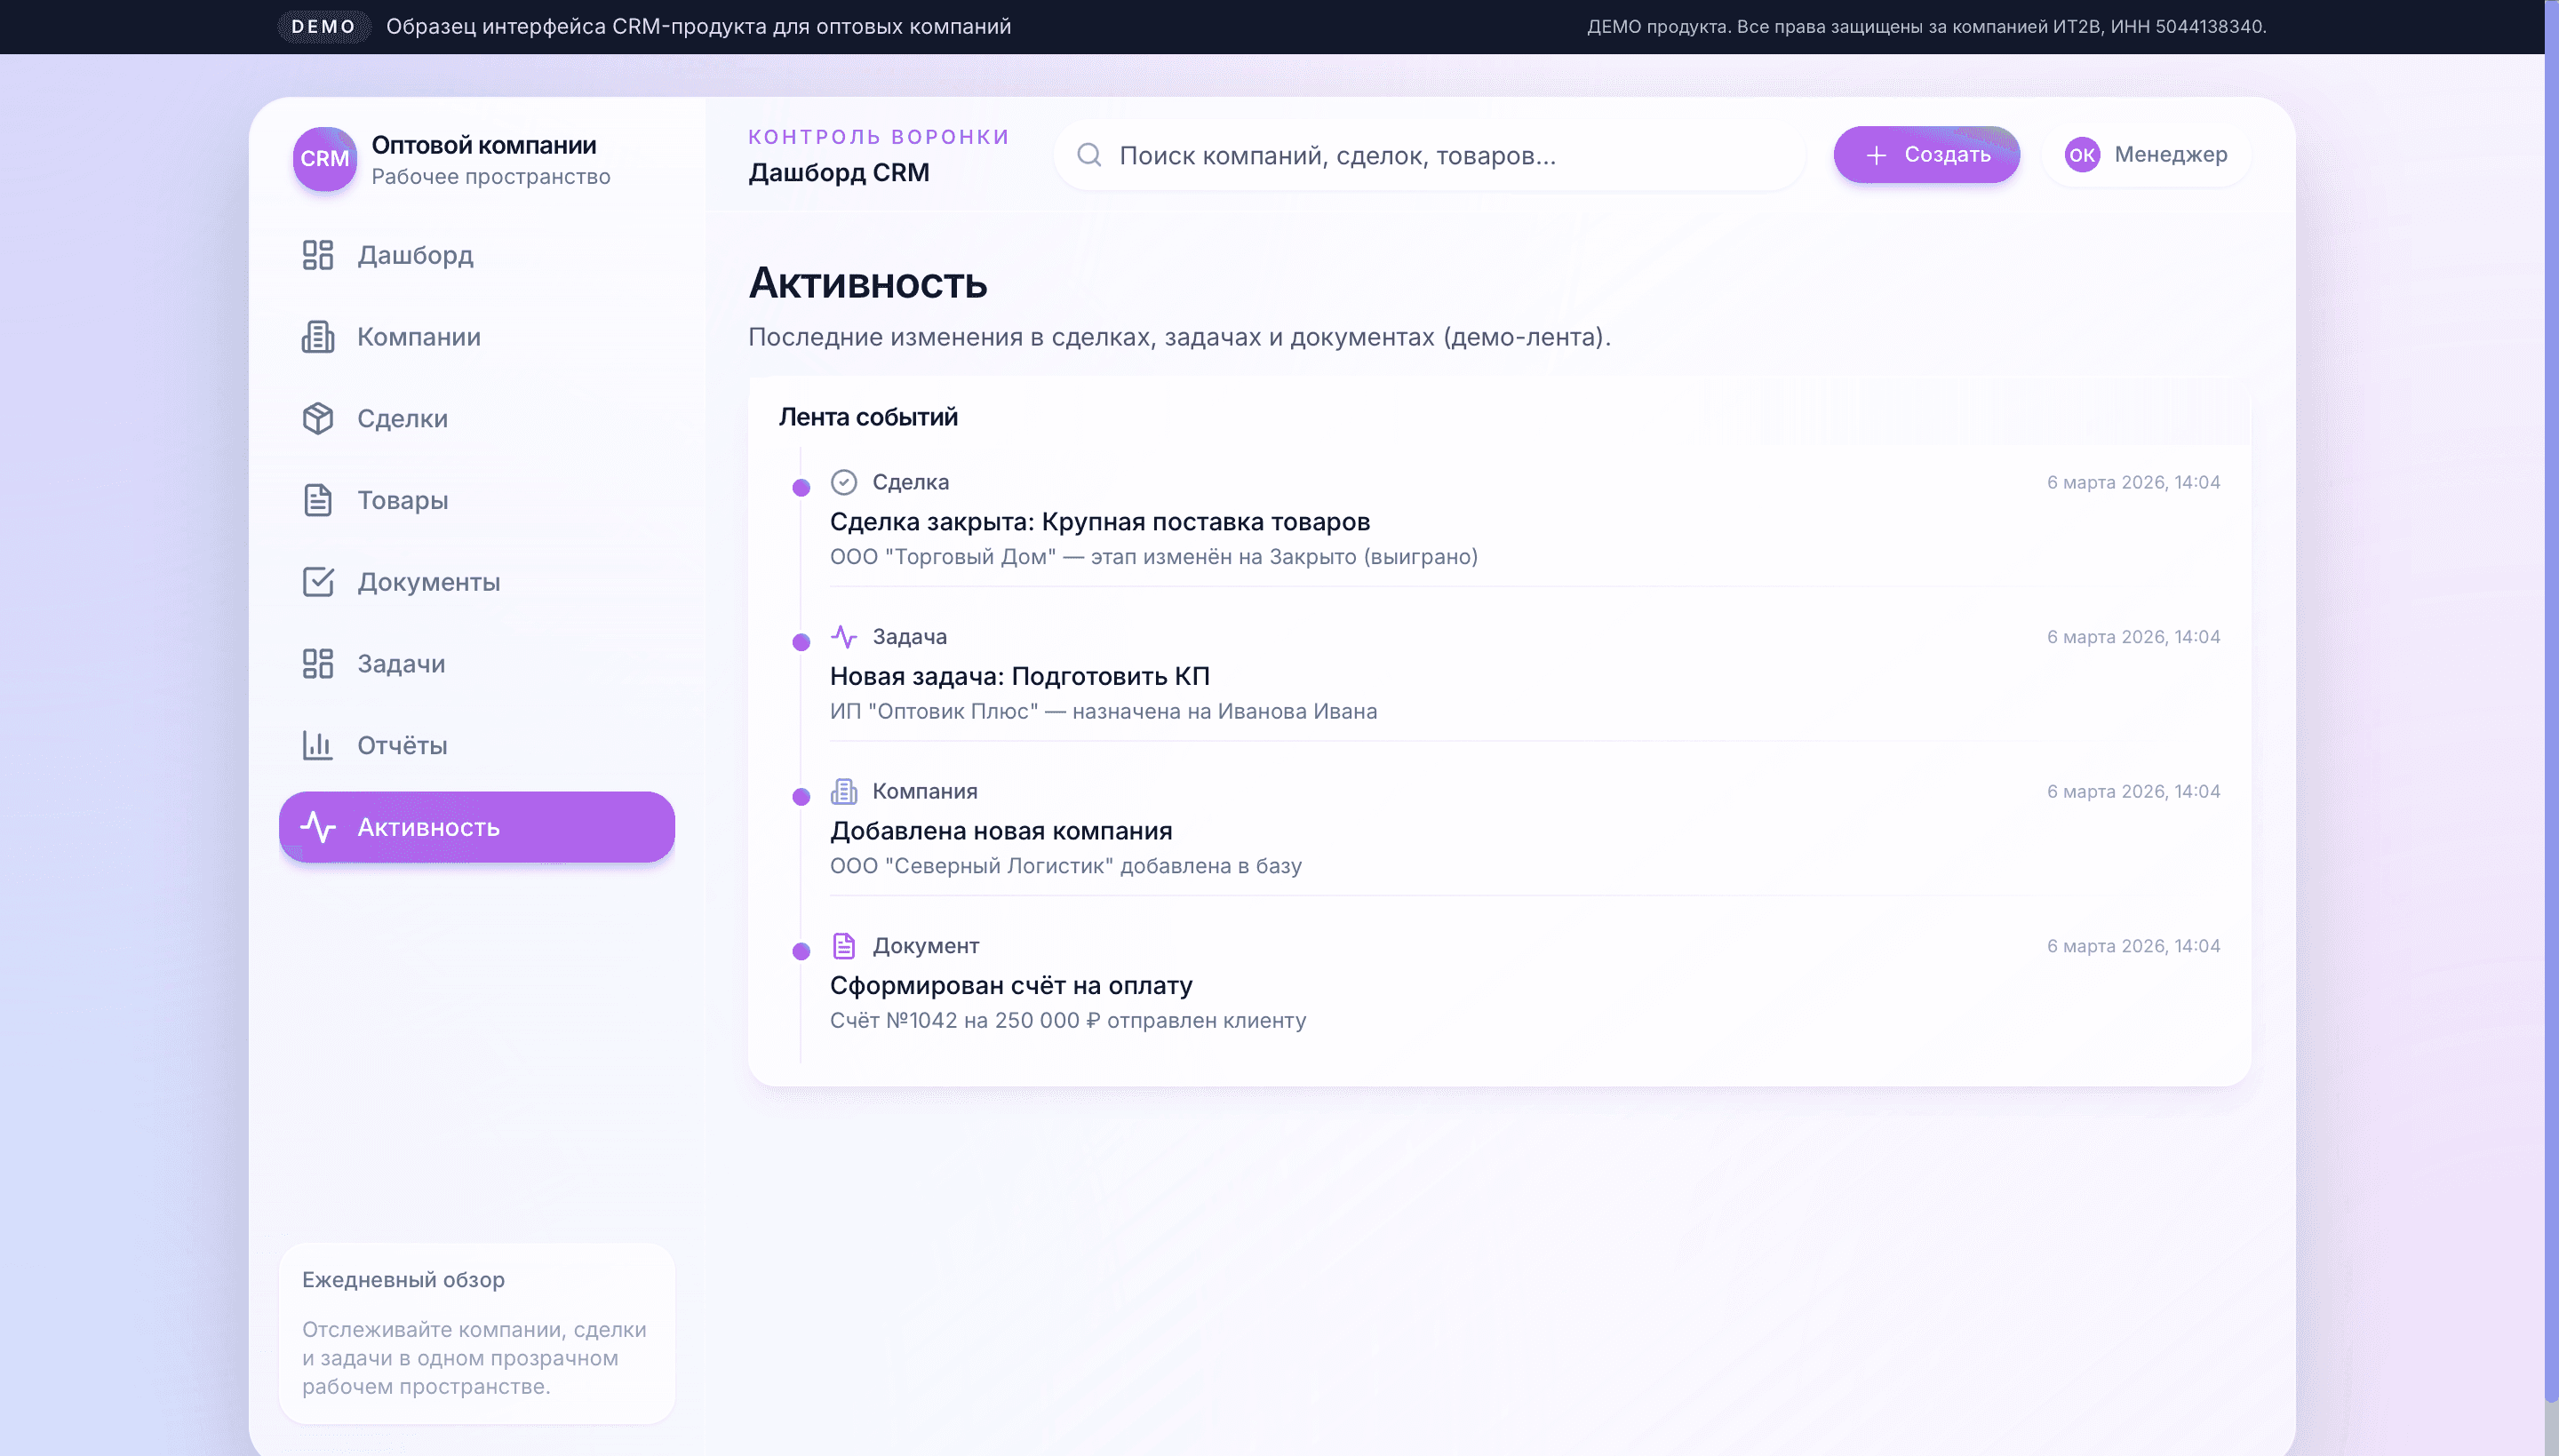Click the Отчёты bar chart icon
This screenshot has height=1456, width=2559.
tap(317, 745)
